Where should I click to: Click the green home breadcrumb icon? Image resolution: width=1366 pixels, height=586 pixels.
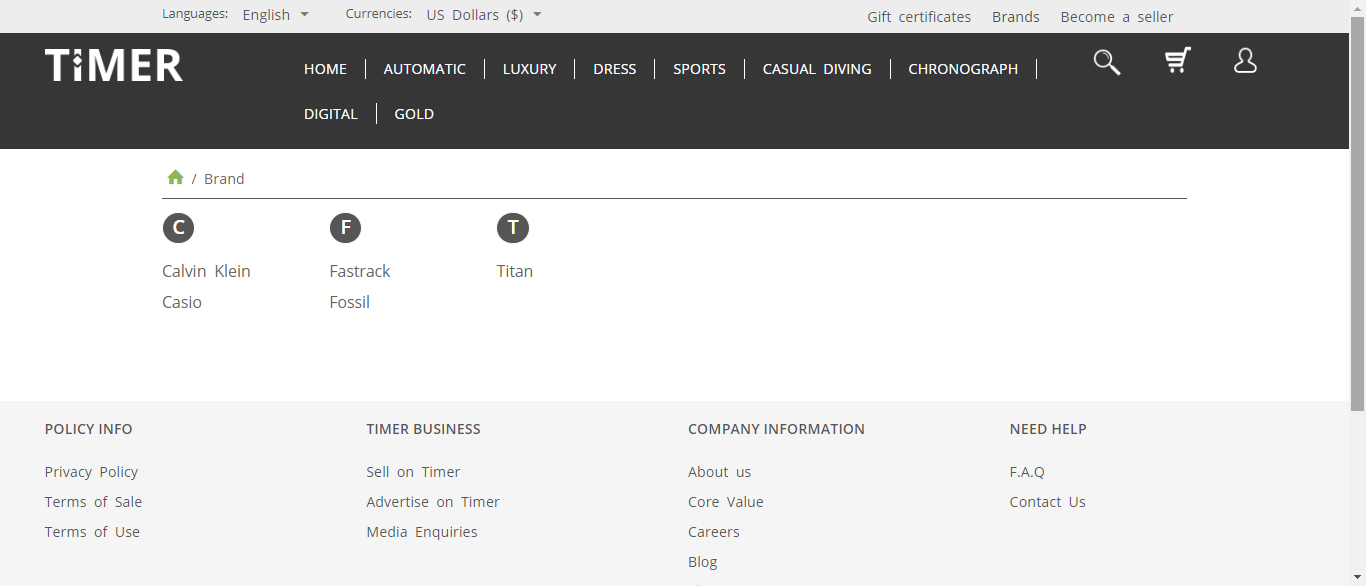[x=175, y=177]
